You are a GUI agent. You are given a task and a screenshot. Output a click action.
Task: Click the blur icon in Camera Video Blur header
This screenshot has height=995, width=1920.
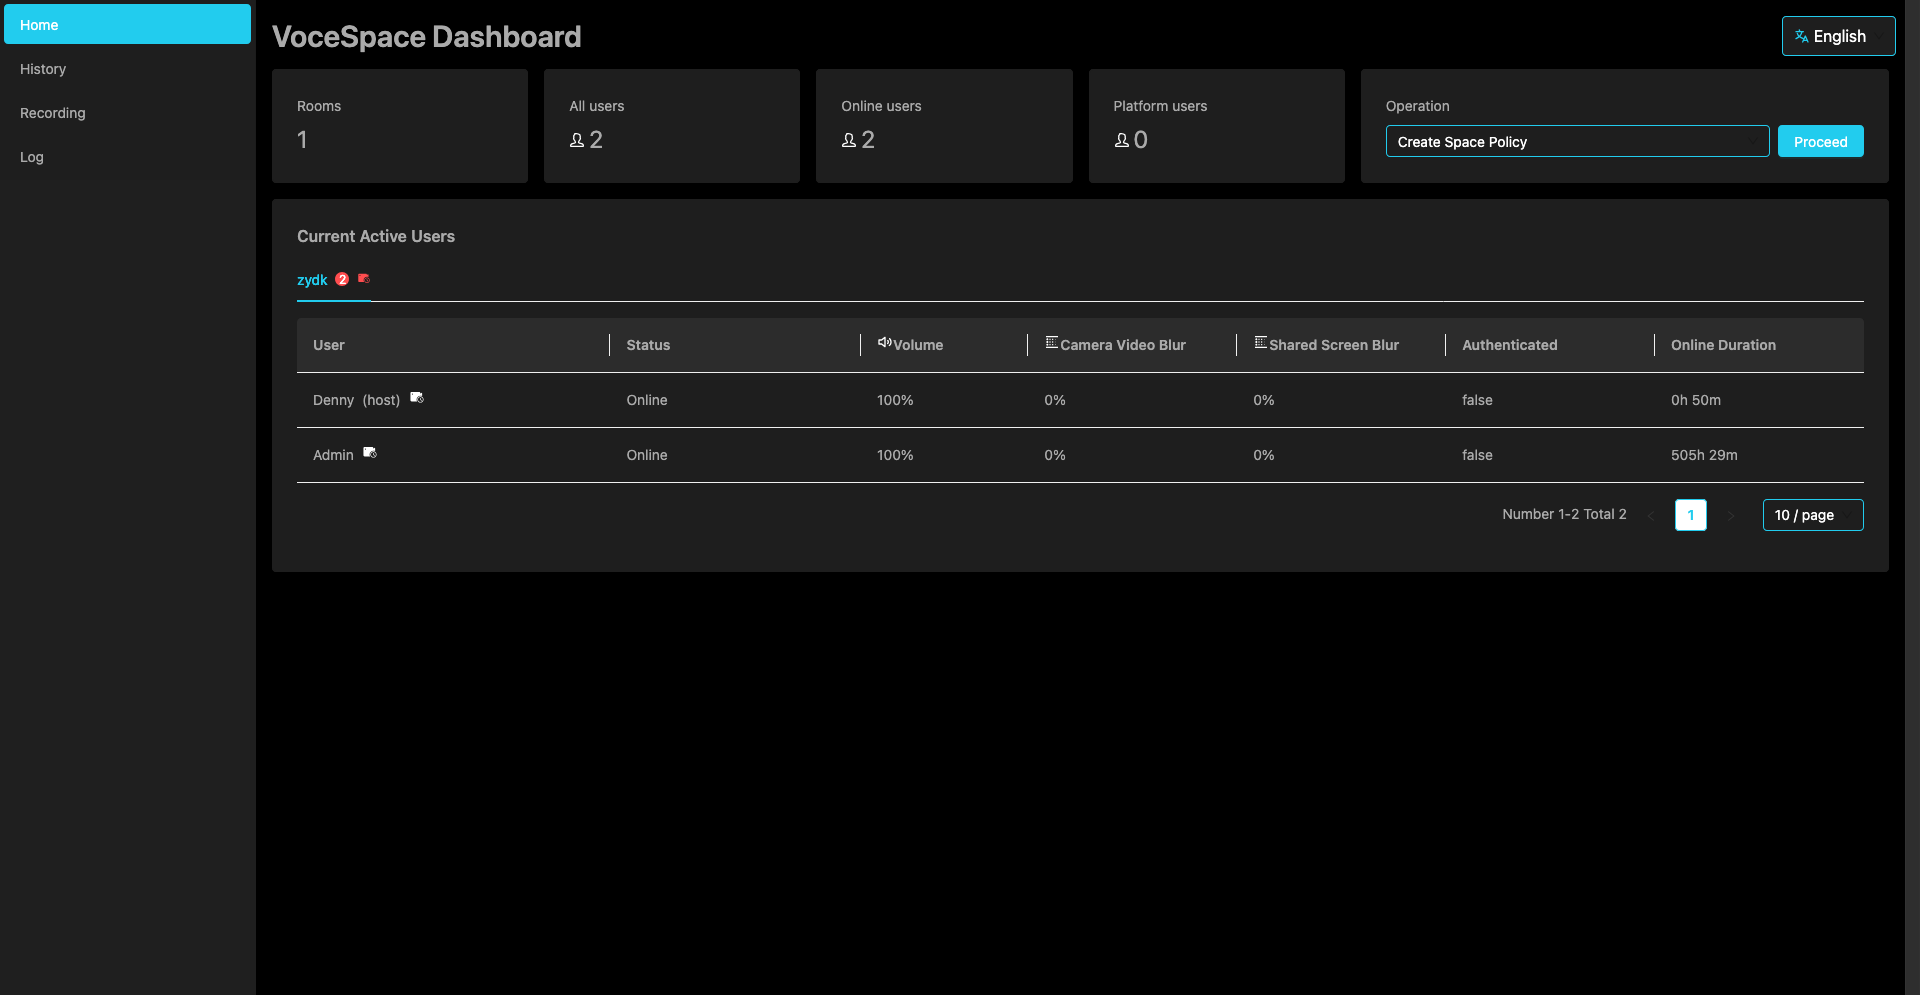[x=1051, y=343]
